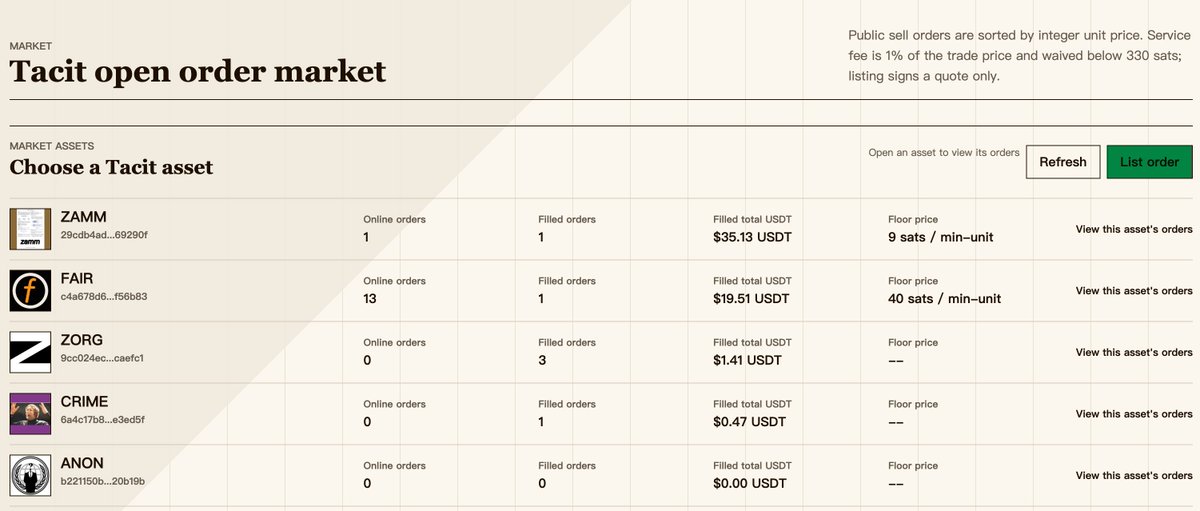
Task: Click the CRIME purple thumbnail icon
Action: click(30, 414)
